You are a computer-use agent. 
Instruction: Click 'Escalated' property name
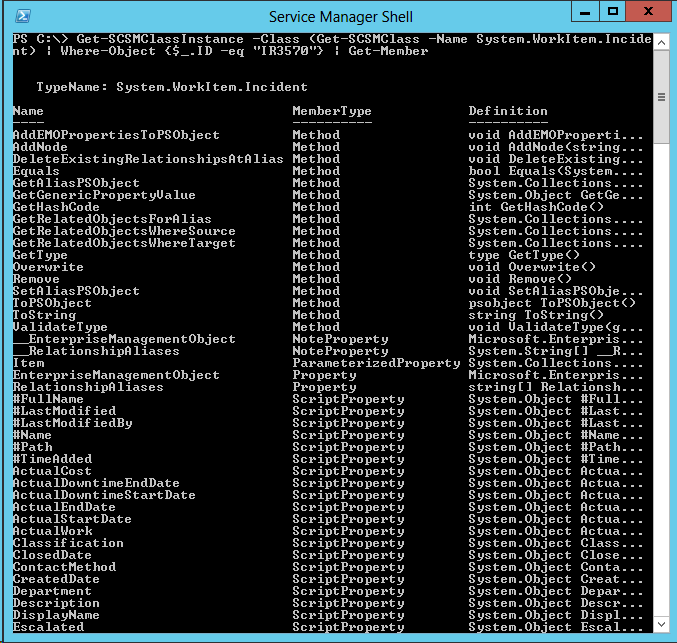[48, 627]
